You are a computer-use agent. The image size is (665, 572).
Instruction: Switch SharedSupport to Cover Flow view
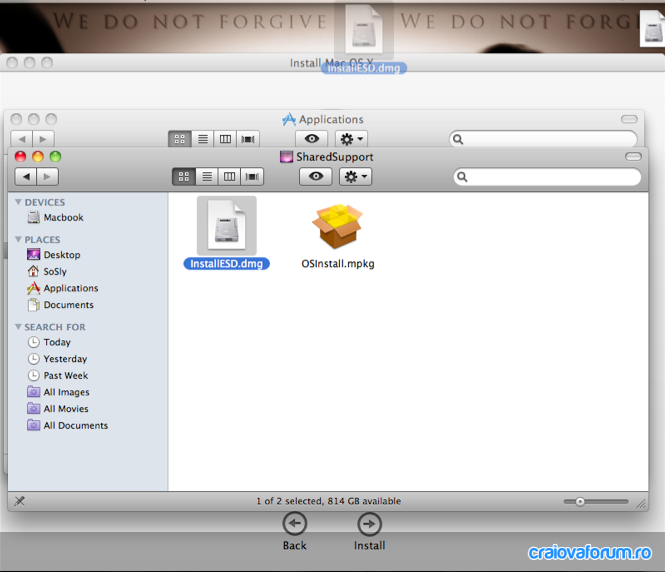coord(252,176)
